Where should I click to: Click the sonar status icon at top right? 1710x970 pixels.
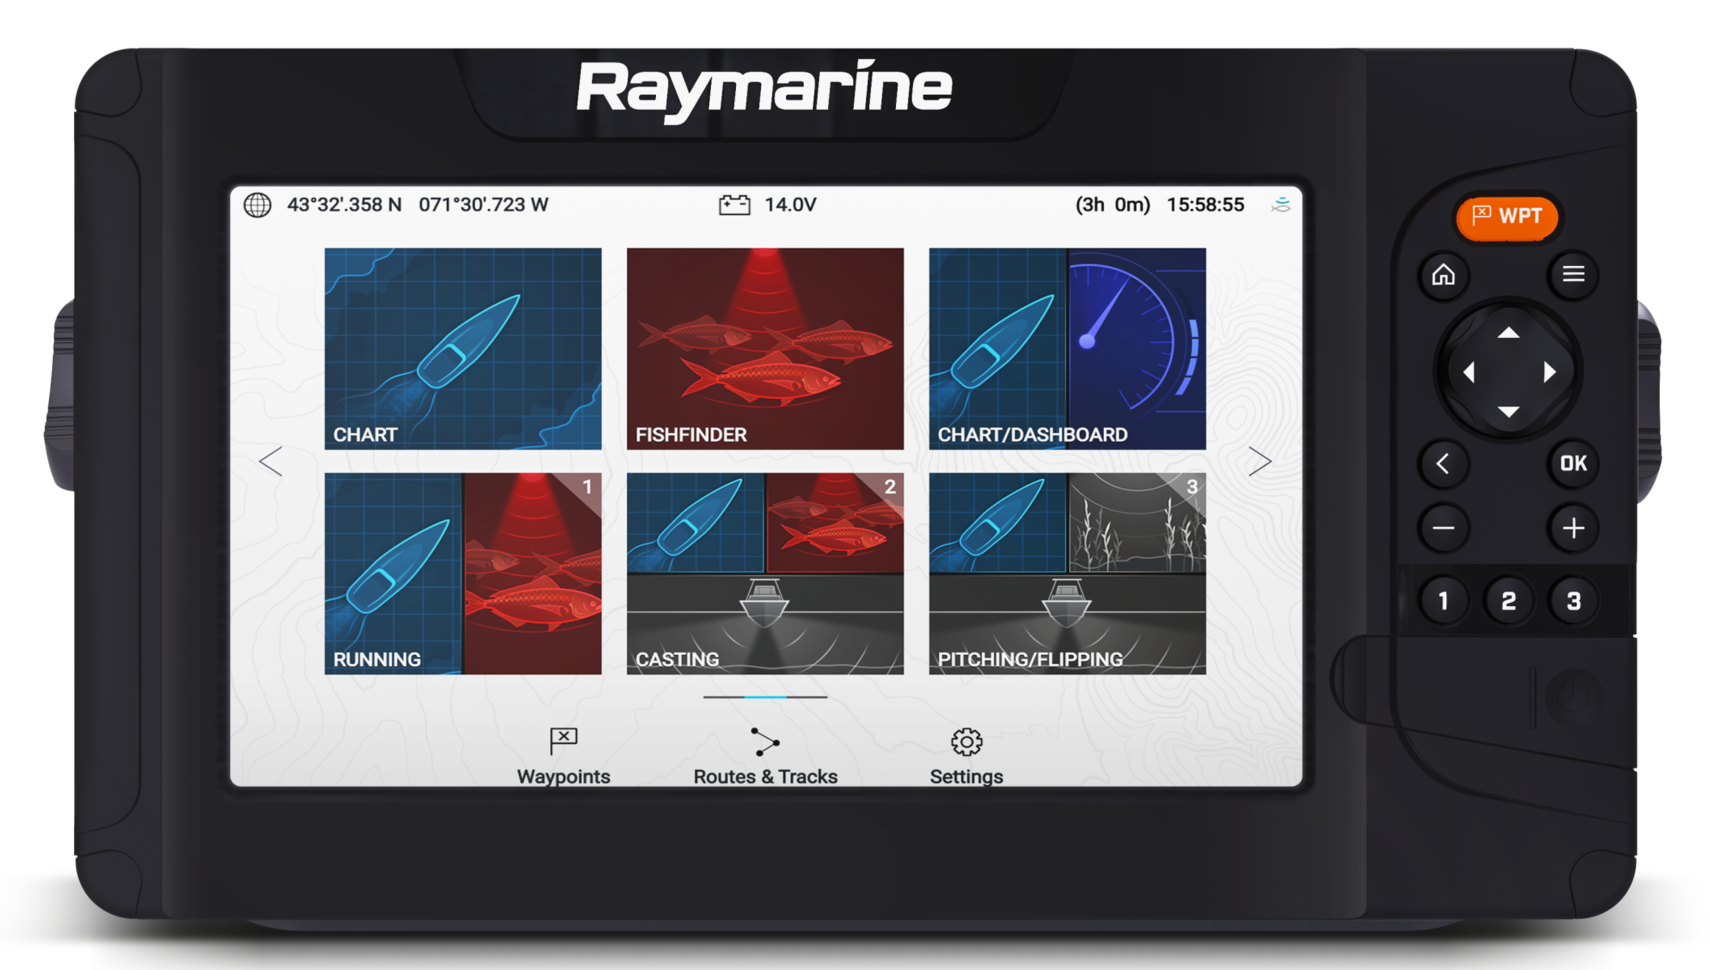(x=1281, y=205)
